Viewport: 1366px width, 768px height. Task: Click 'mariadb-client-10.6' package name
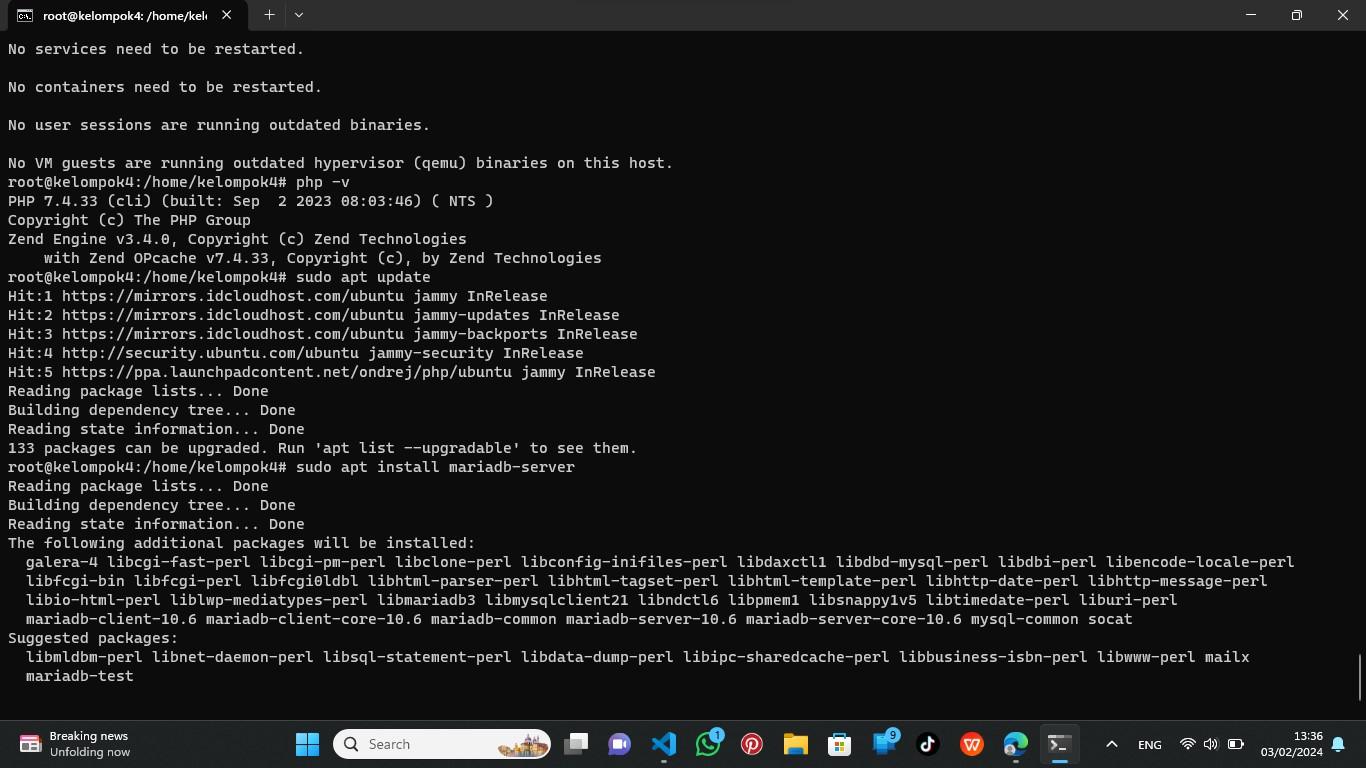point(111,619)
